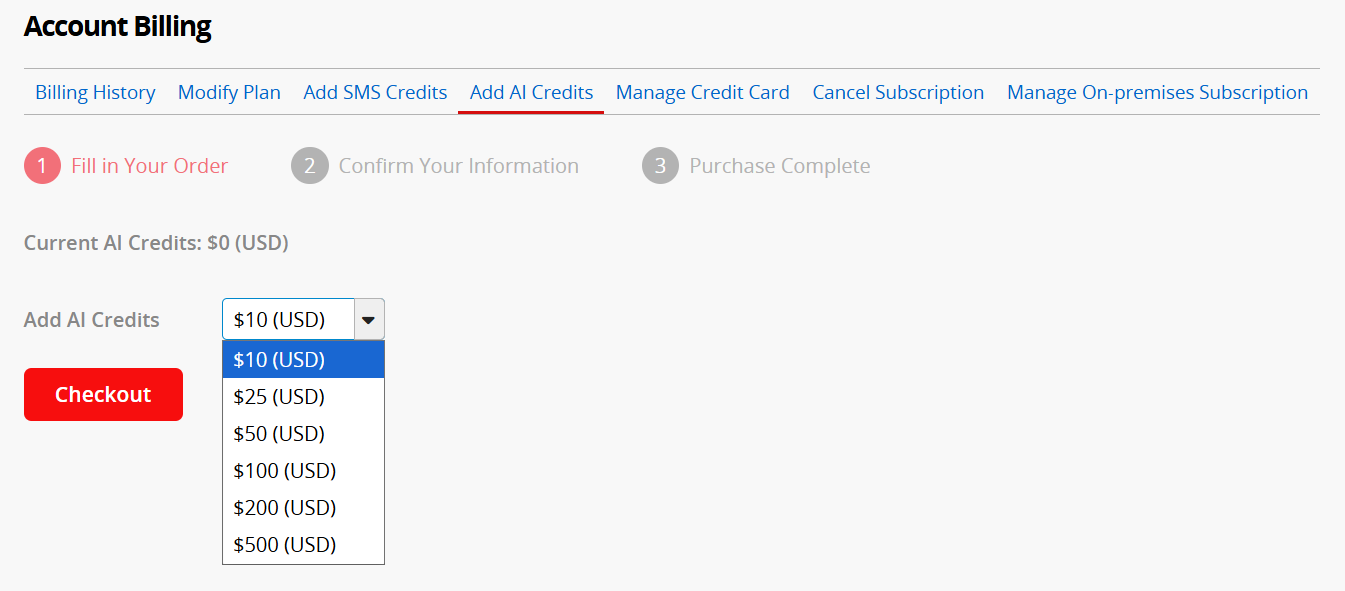Click the step 2 circle icon
This screenshot has height=591, width=1345.
click(310, 166)
